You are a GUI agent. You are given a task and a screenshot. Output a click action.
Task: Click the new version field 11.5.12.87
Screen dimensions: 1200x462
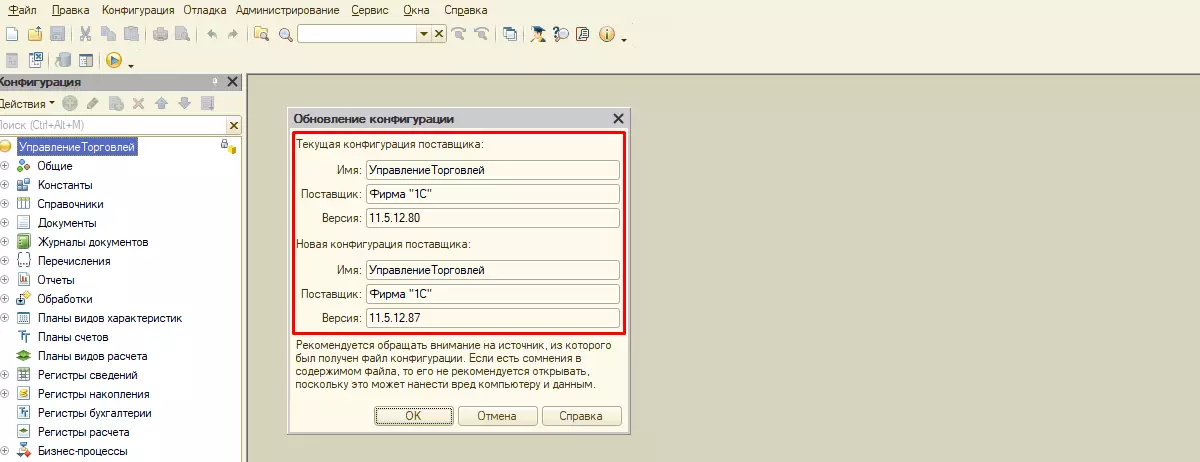click(492, 319)
